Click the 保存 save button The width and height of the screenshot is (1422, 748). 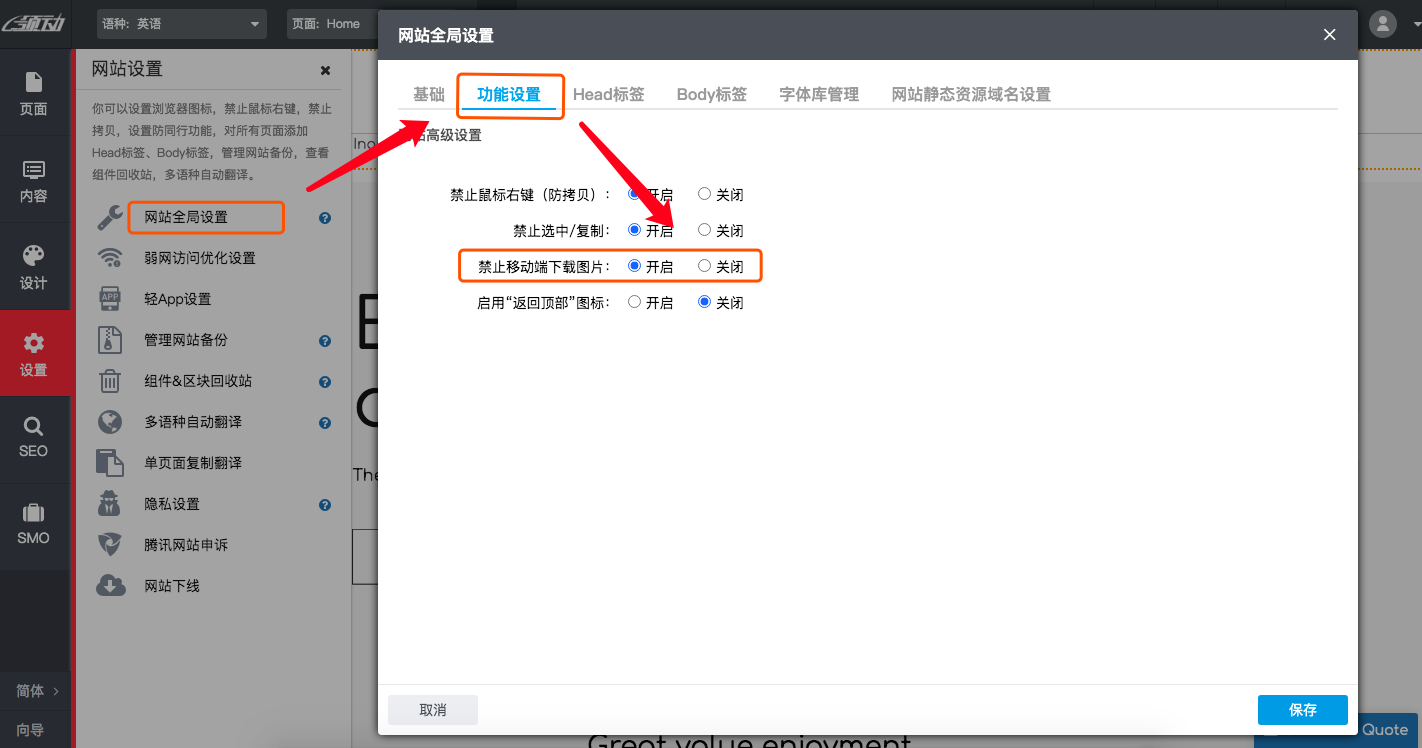pyautogui.click(x=1302, y=710)
